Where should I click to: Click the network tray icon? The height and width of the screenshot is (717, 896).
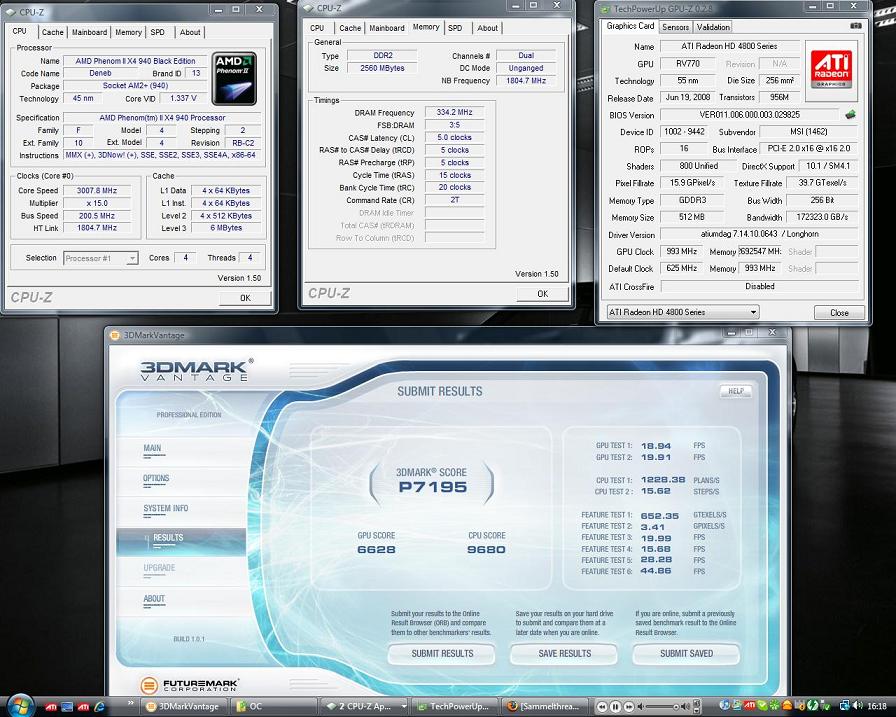[x=844, y=706]
